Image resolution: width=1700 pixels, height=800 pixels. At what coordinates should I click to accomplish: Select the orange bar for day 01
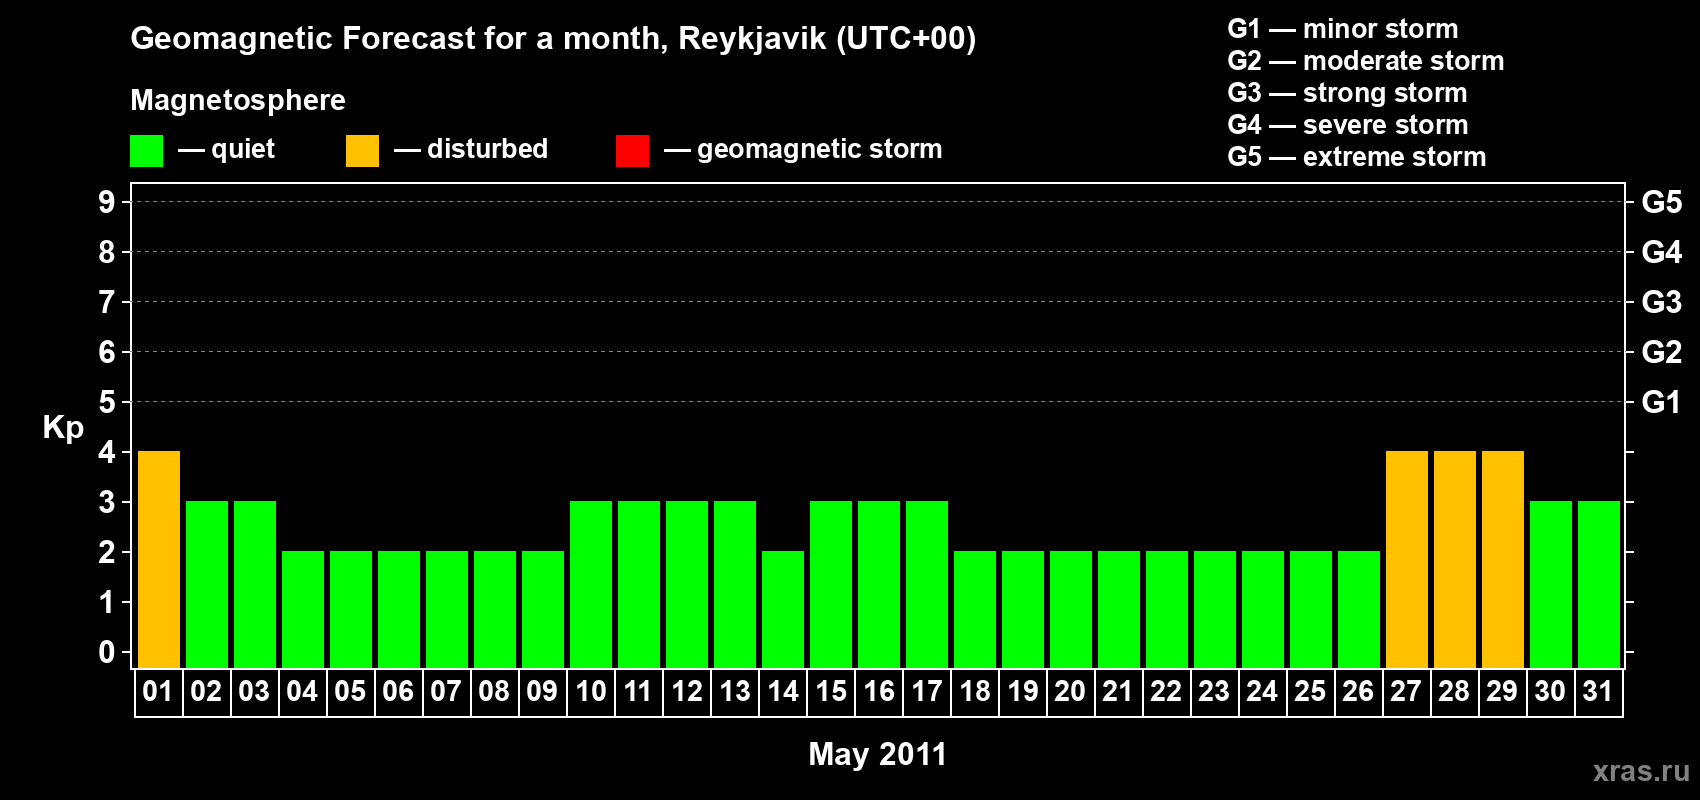pyautogui.click(x=159, y=559)
